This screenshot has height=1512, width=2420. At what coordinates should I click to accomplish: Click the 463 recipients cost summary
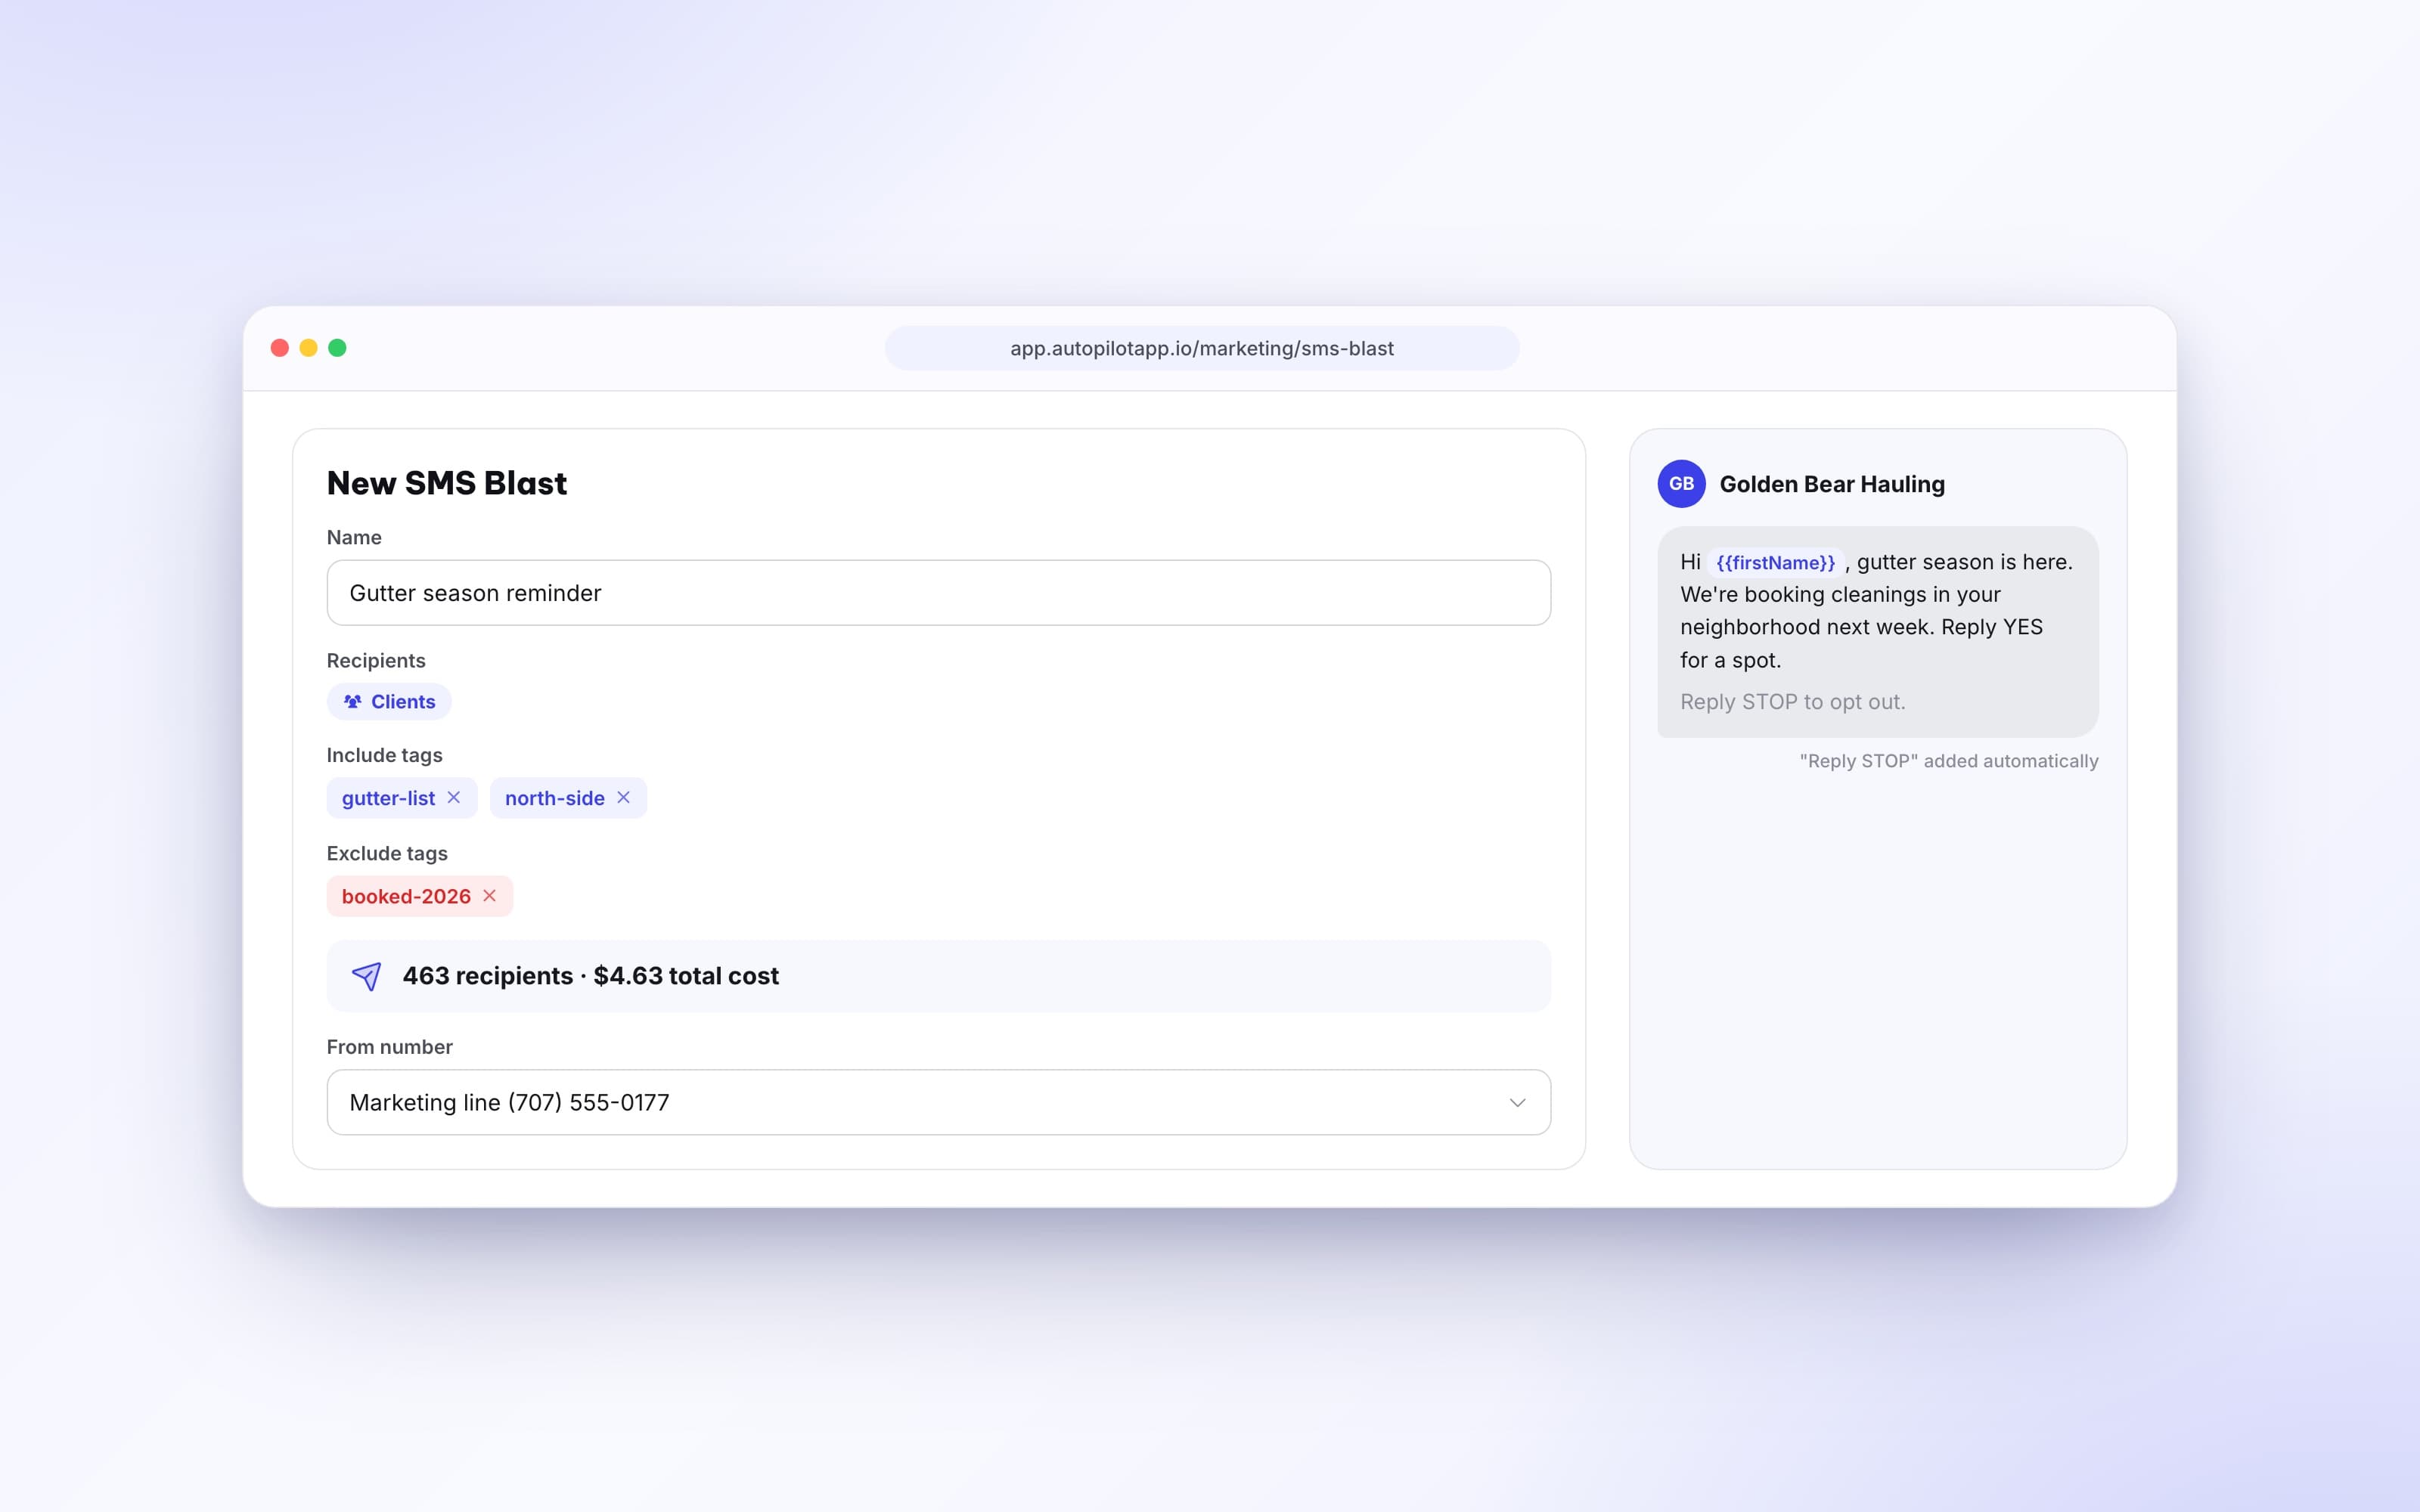938,976
